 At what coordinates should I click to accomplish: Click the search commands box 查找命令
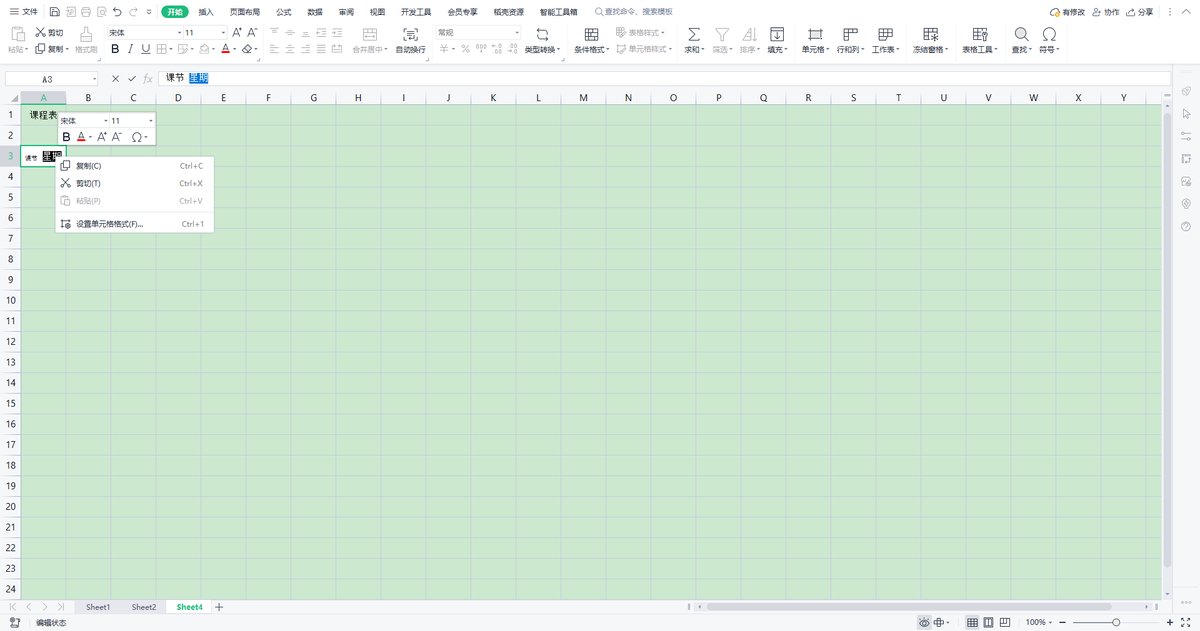coord(640,12)
